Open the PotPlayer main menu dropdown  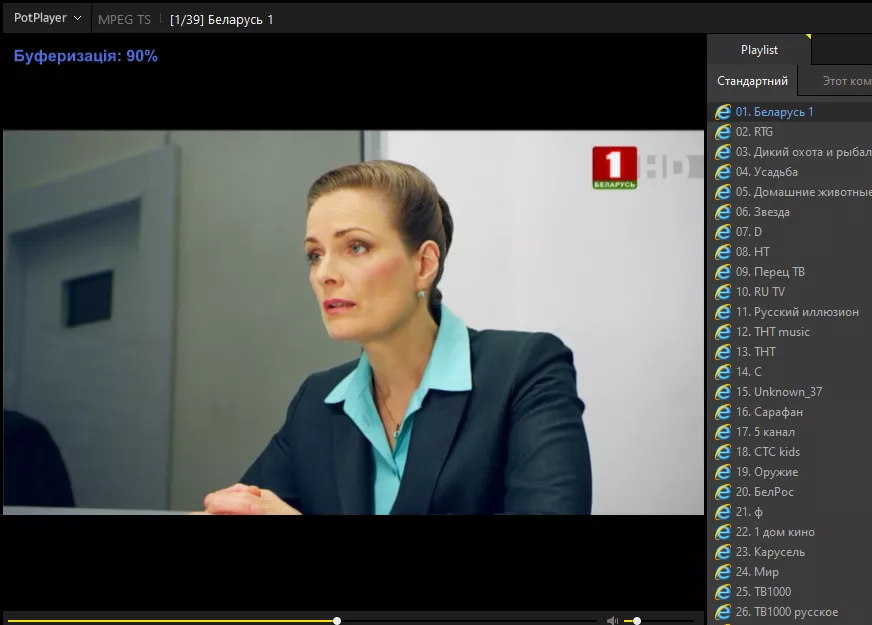tap(47, 18)
